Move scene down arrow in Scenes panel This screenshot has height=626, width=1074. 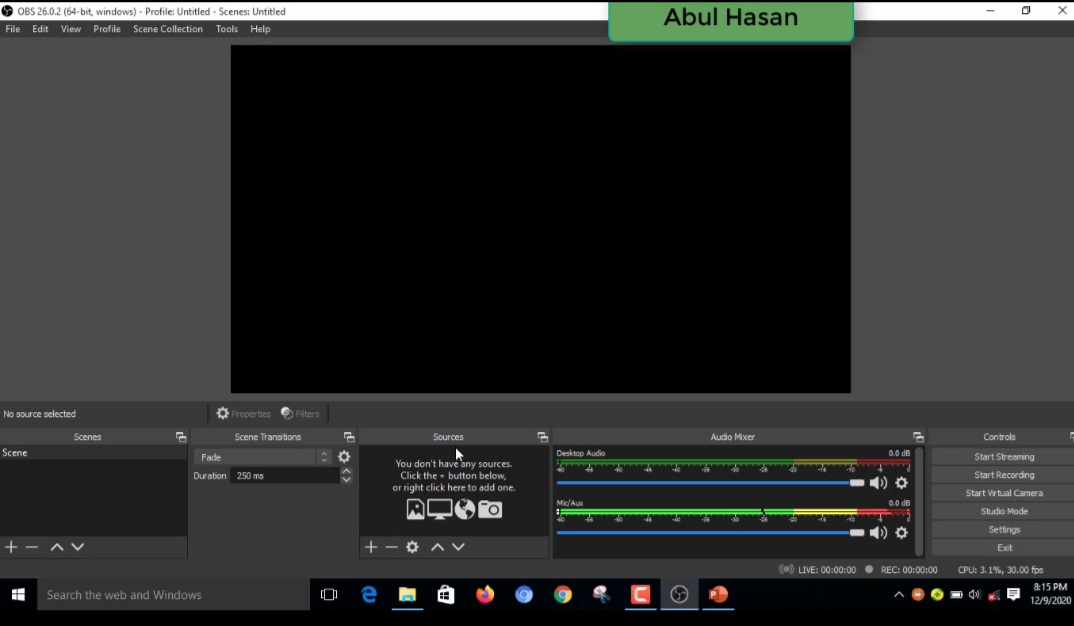77,547
